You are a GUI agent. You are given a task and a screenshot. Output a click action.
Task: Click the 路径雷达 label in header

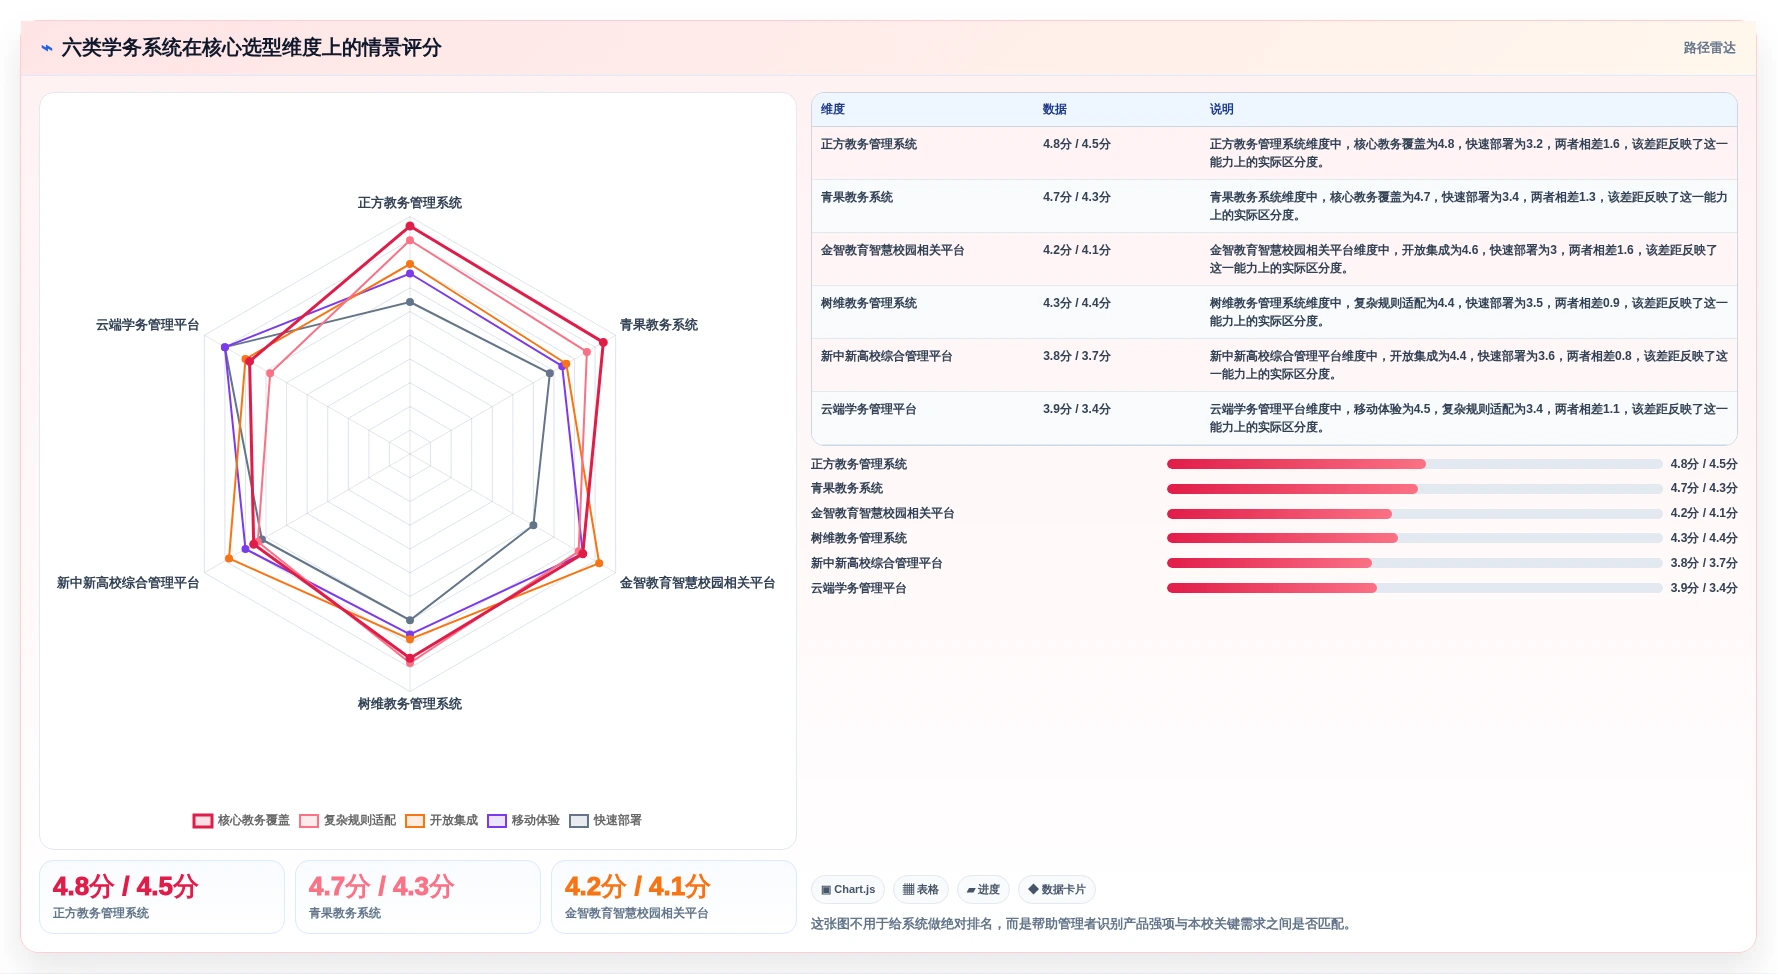[1709, 48]
